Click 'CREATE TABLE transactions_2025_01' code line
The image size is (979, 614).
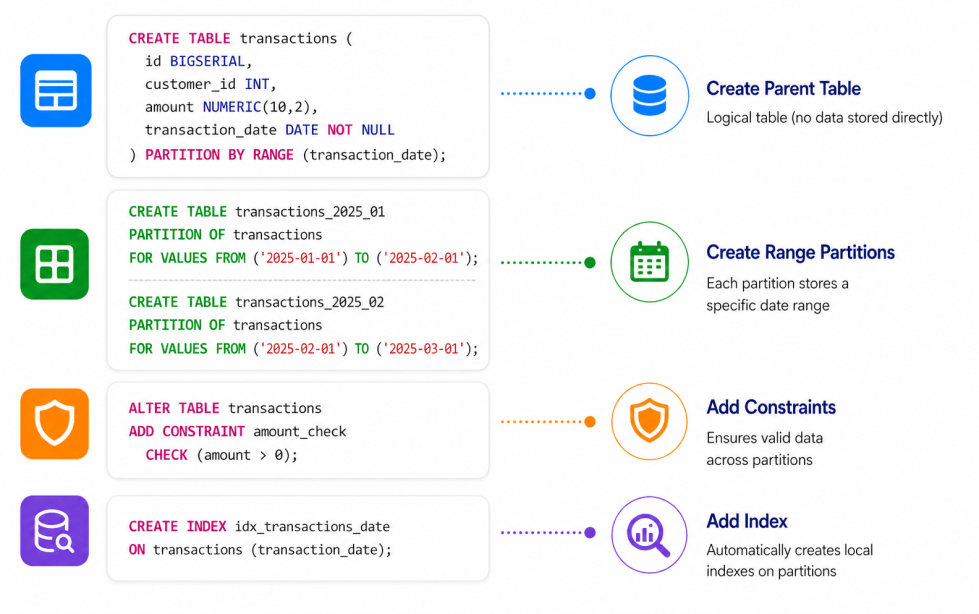[x=257, y=212]
